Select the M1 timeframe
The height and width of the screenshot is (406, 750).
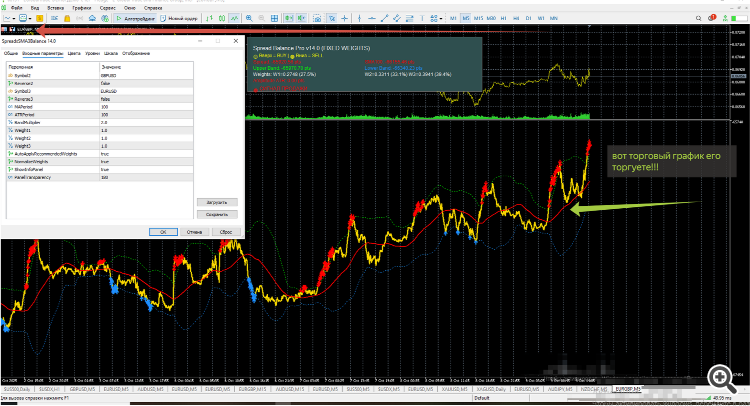453,18
